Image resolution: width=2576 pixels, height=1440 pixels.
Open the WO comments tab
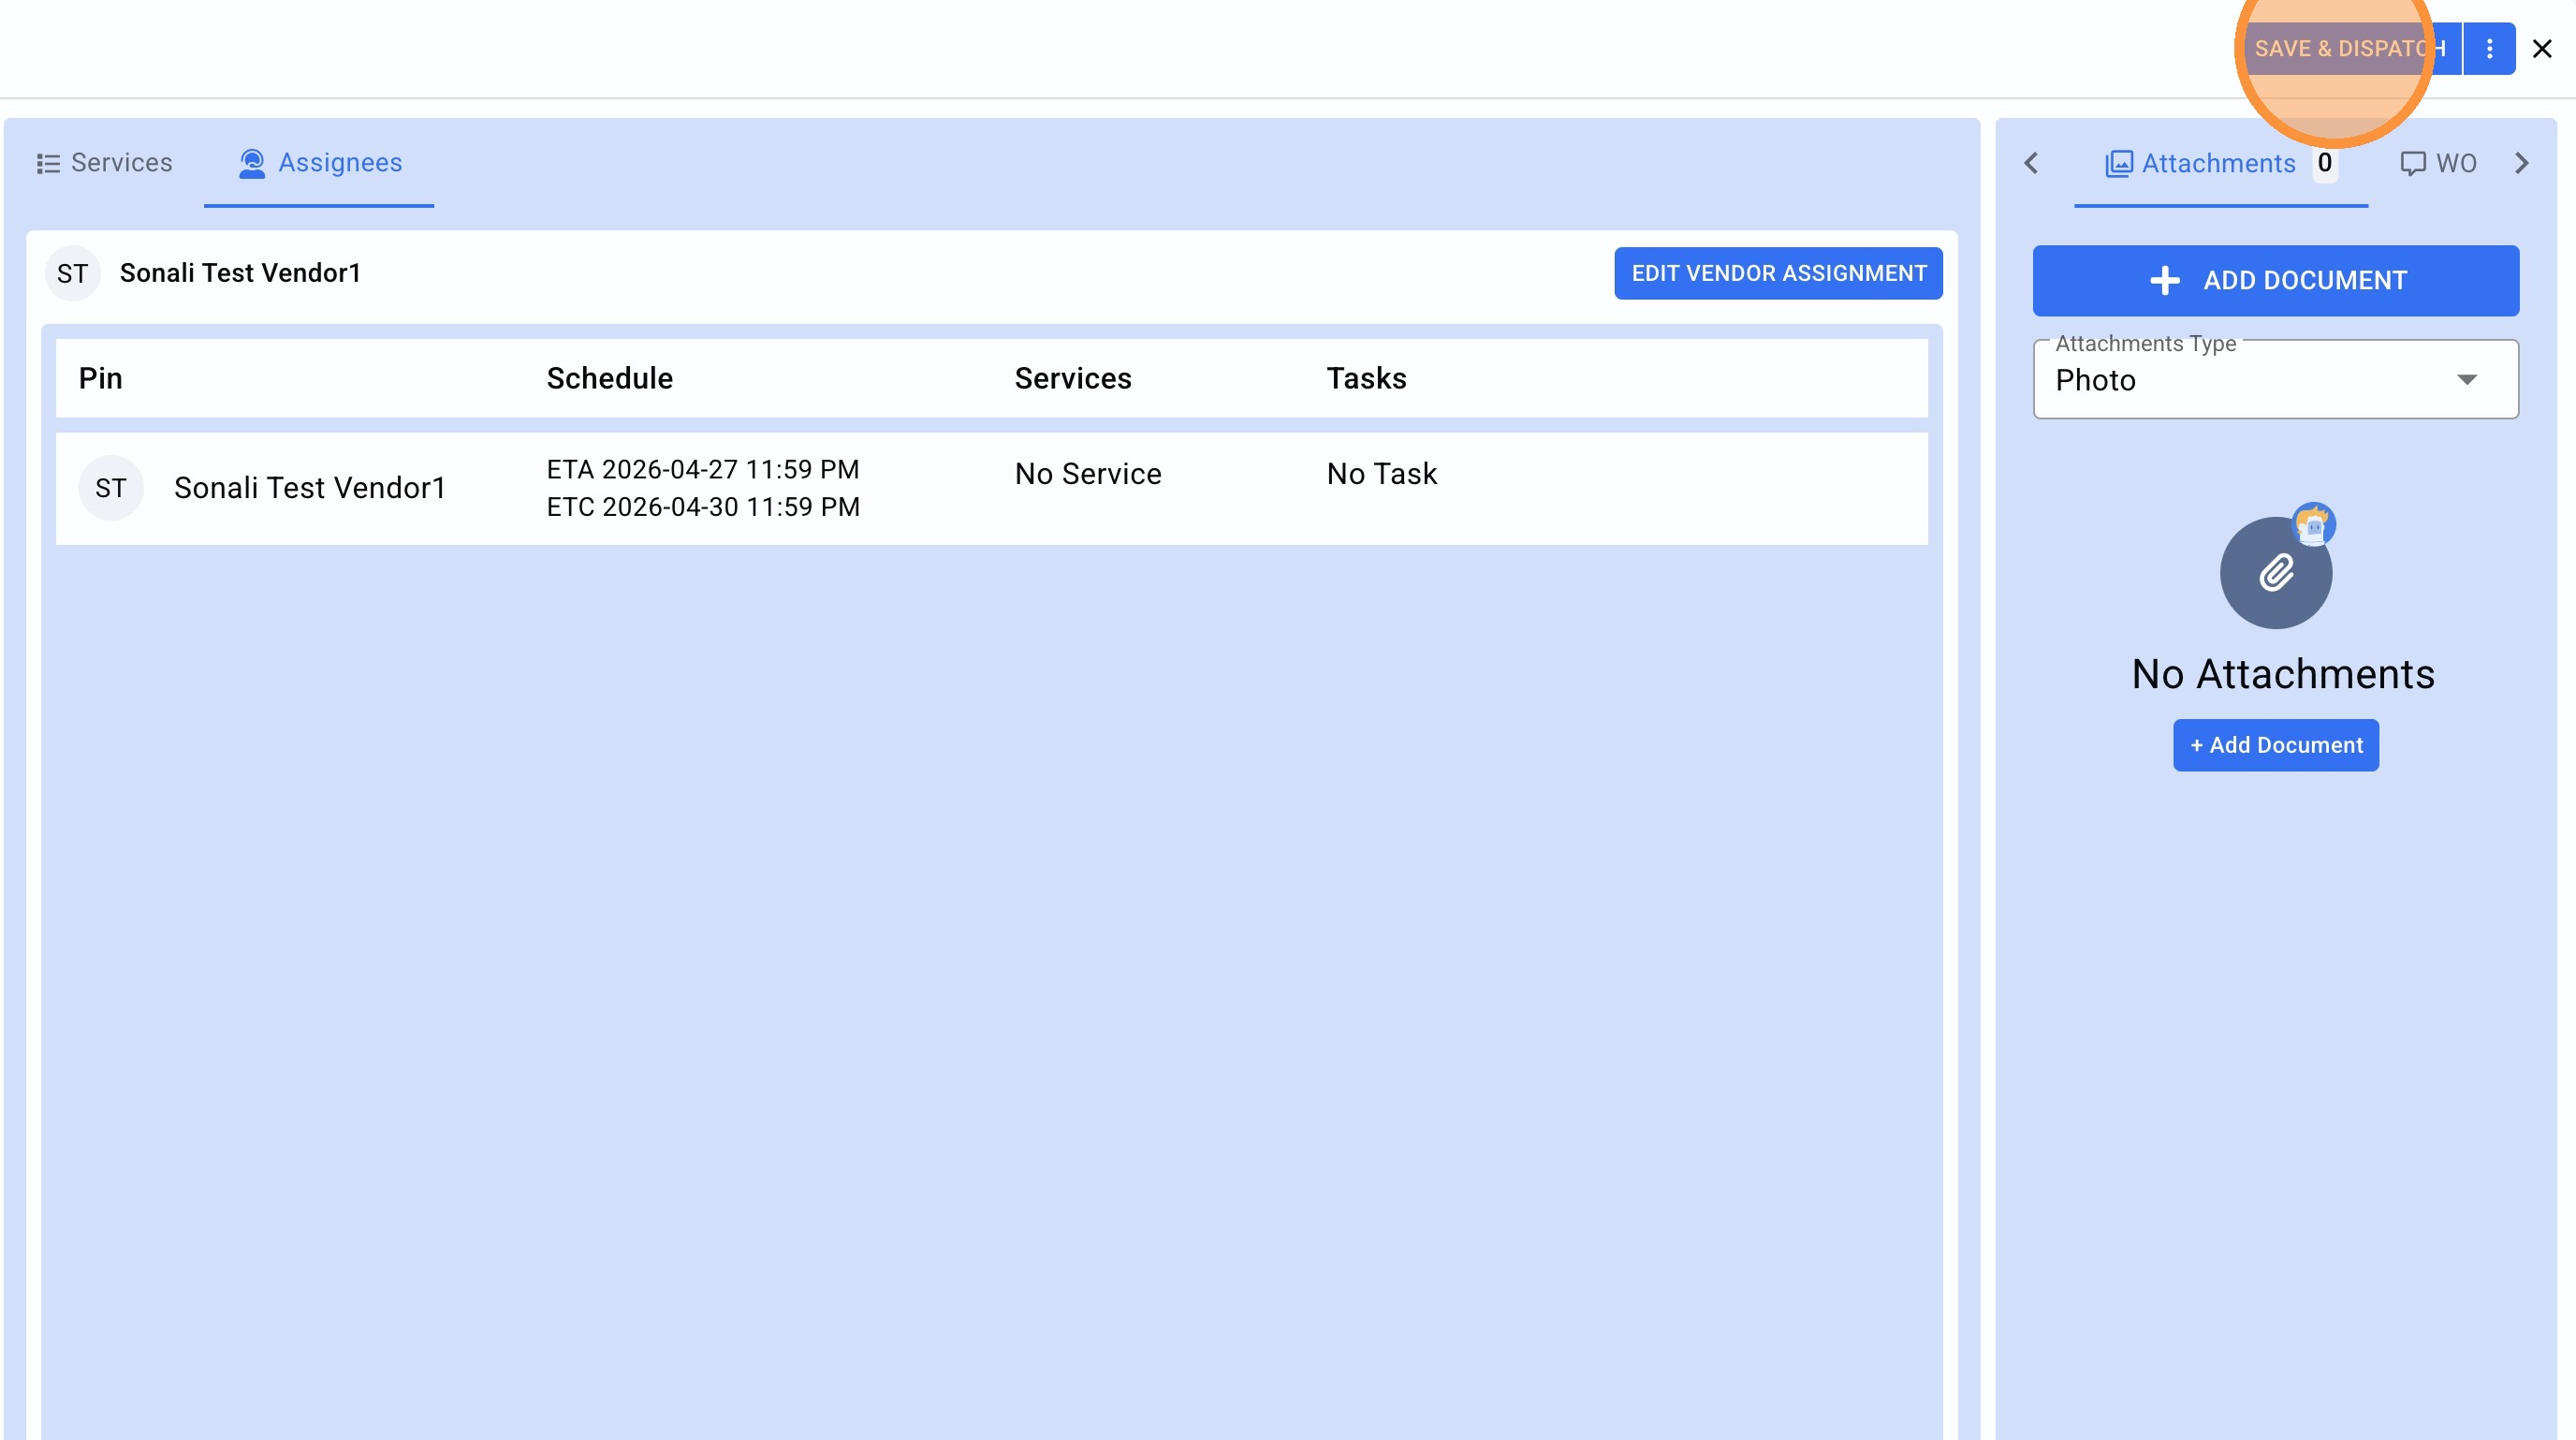tap(2438, 163)
